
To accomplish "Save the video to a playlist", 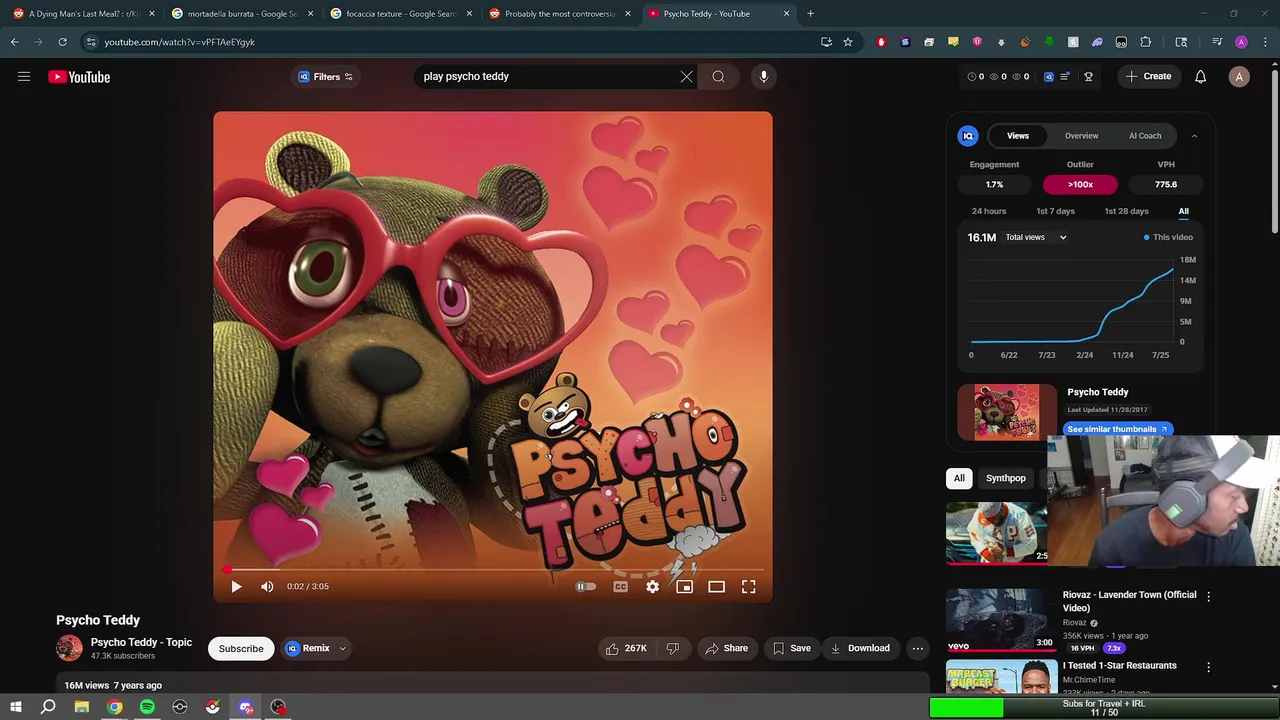I will [791, 648].
